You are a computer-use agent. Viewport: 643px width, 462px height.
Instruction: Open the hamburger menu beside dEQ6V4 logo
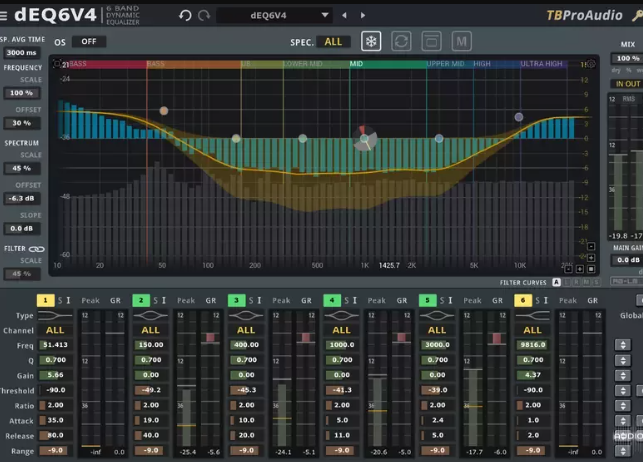coord(3,16)
